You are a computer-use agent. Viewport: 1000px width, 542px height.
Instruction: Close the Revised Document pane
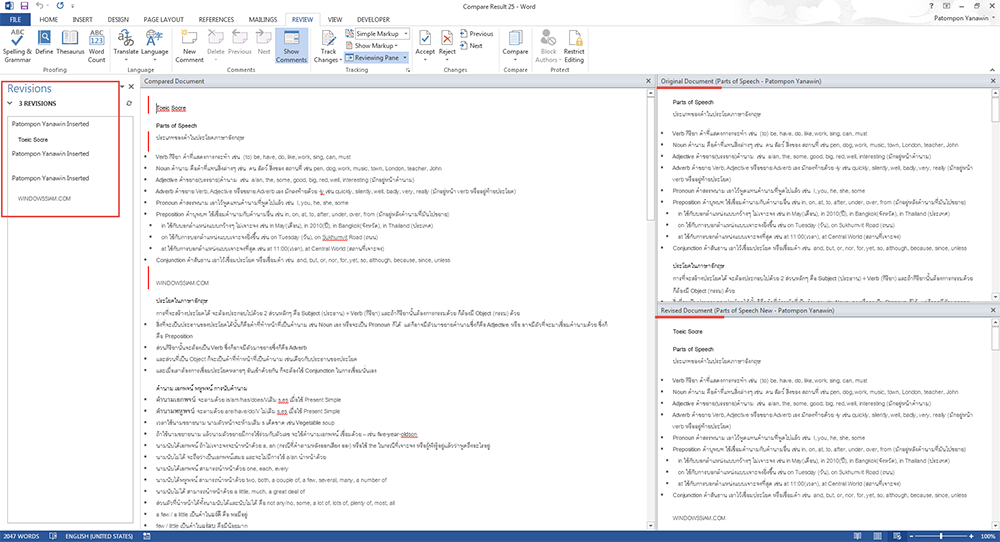coord(993,310)
